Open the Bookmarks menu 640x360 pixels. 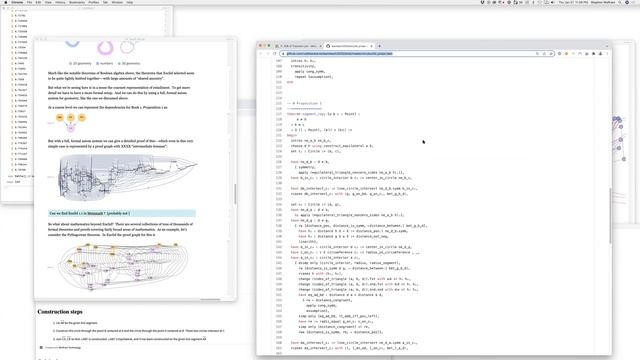77,2
